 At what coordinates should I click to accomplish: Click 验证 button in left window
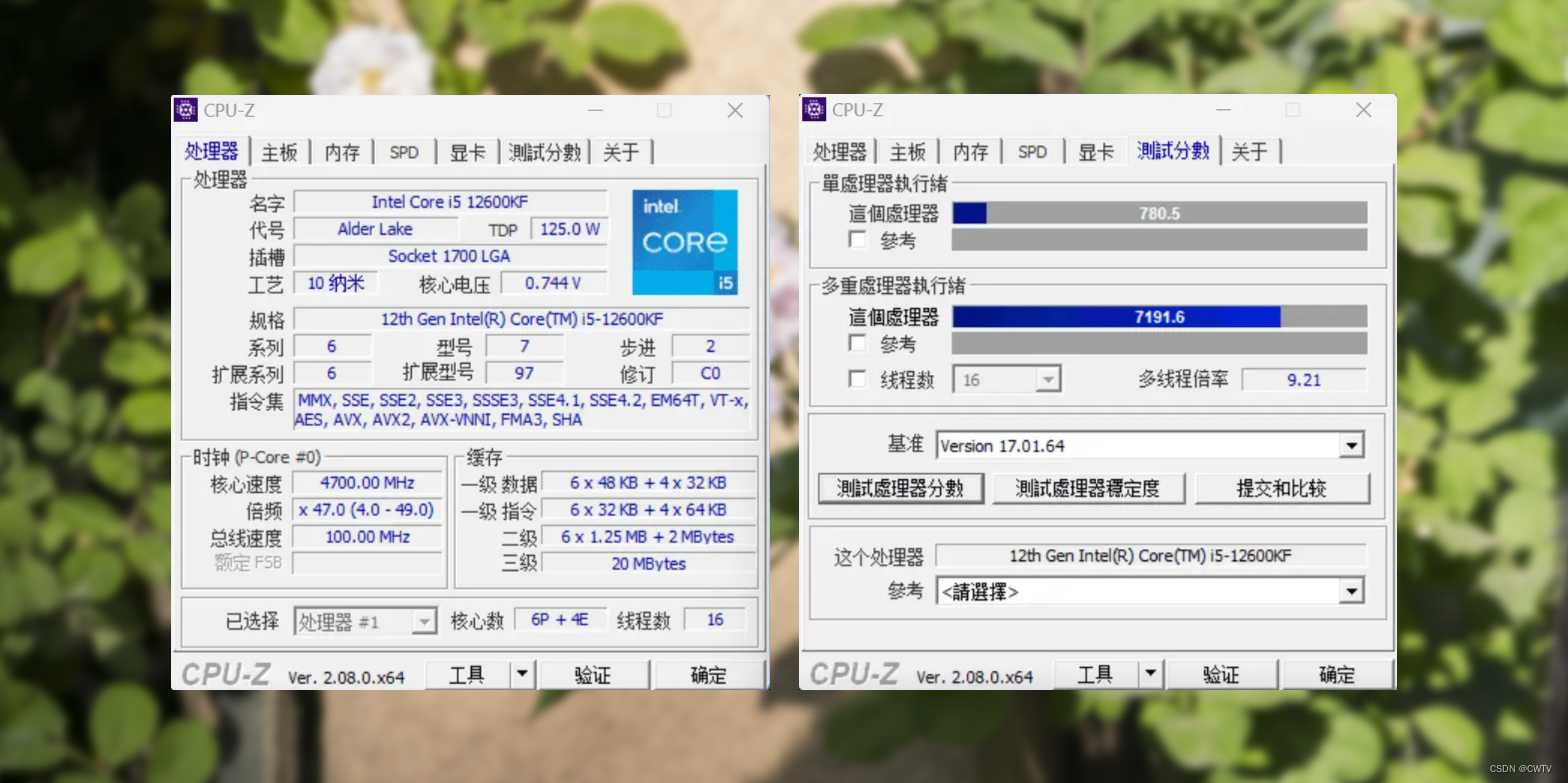[593, 675]
